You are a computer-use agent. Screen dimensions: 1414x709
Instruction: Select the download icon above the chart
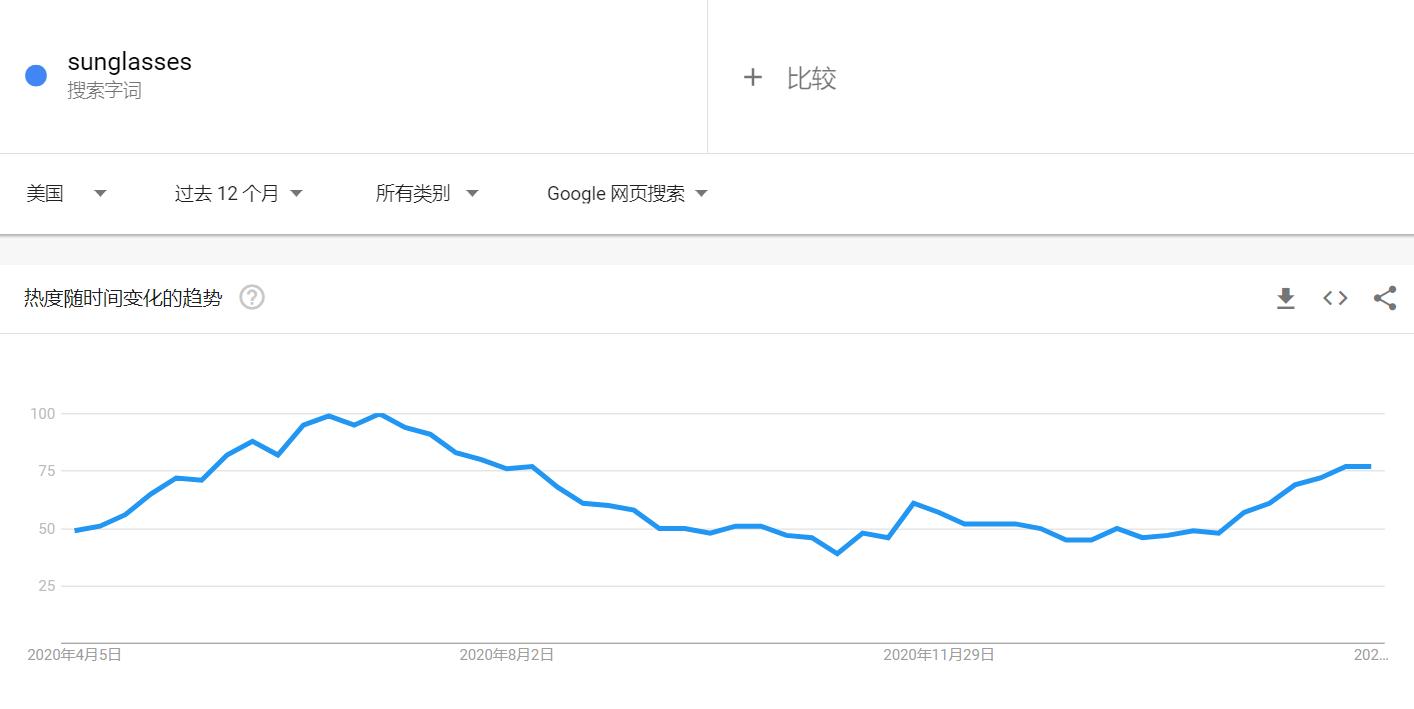coord(1285,297)
